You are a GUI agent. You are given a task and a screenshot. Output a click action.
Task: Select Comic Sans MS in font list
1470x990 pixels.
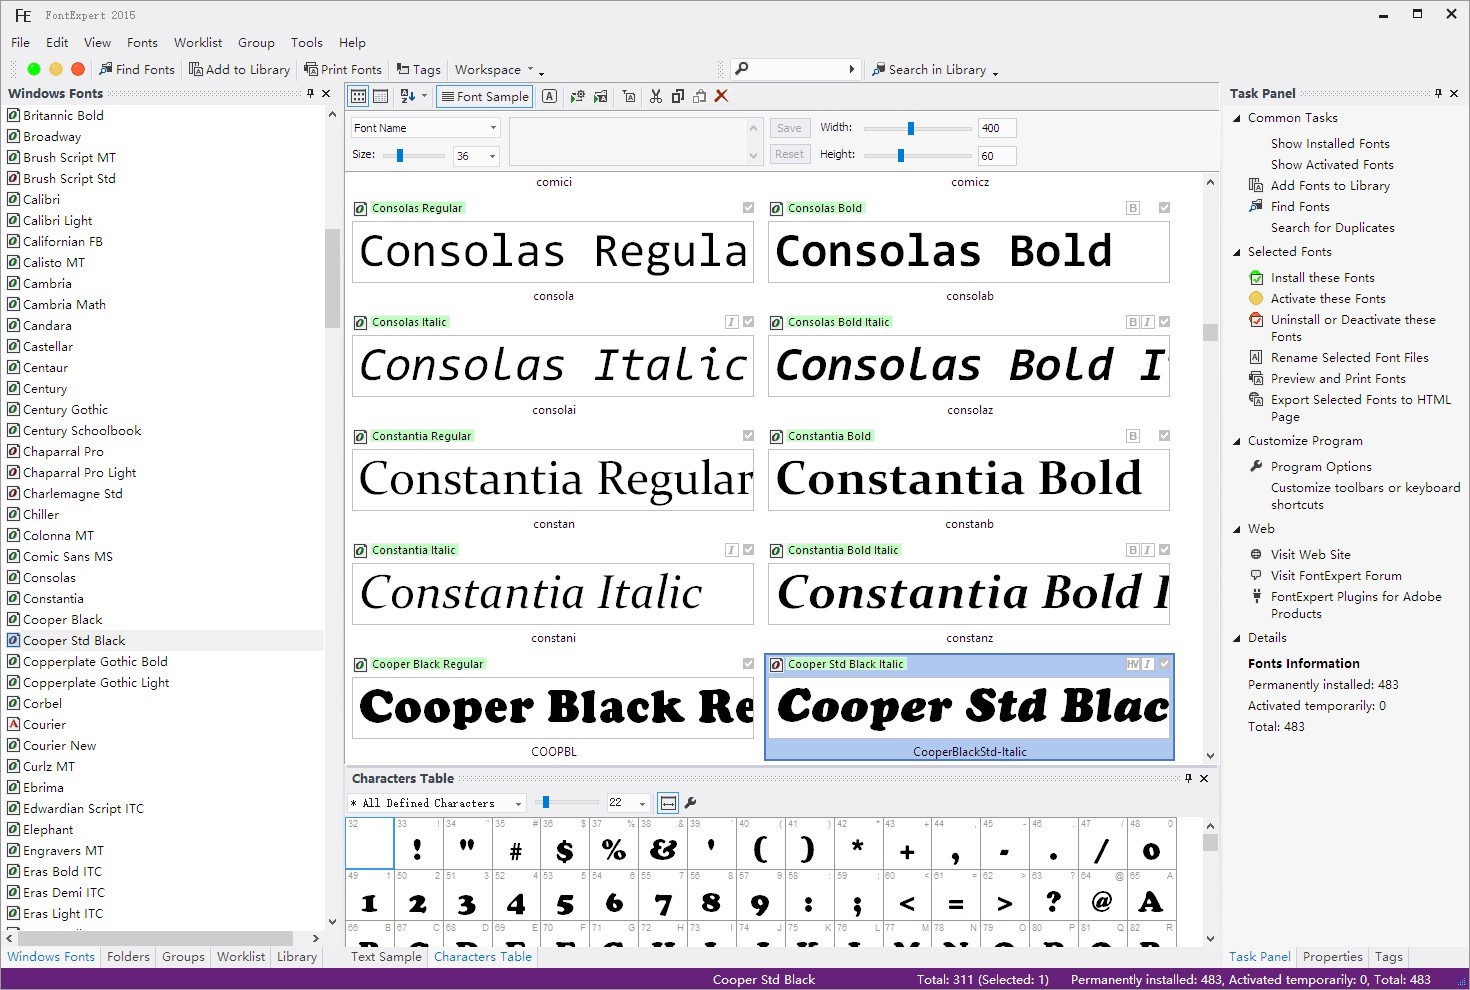[68, 556]
